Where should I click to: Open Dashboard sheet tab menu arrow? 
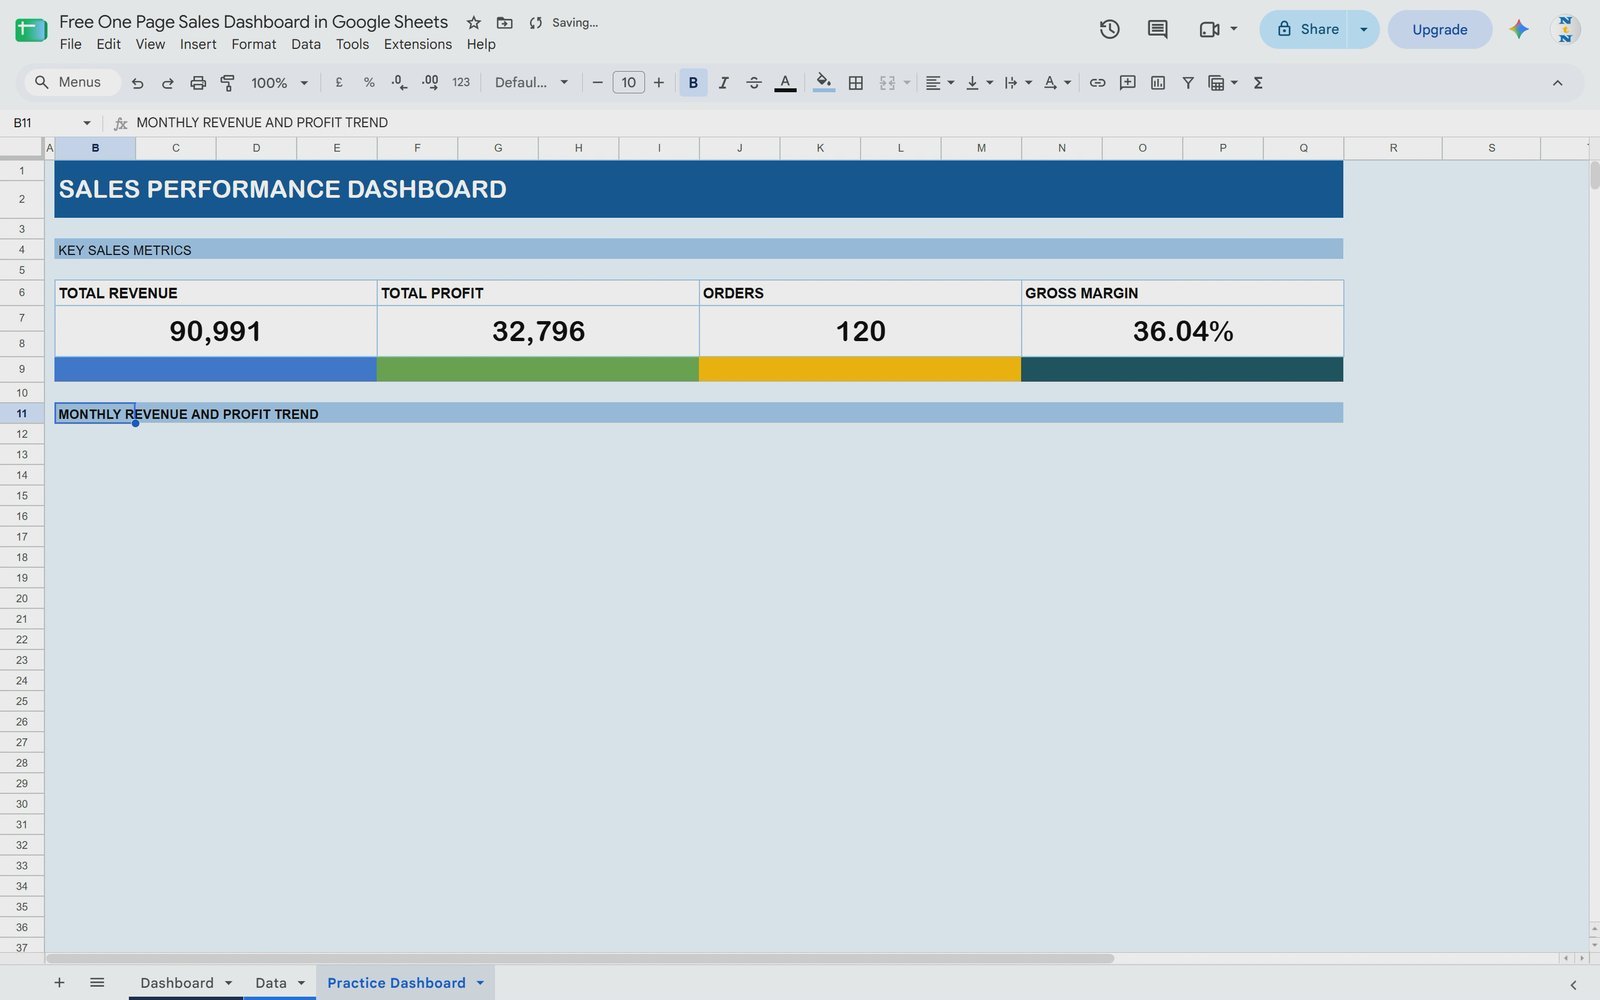(x=228, y=983)
